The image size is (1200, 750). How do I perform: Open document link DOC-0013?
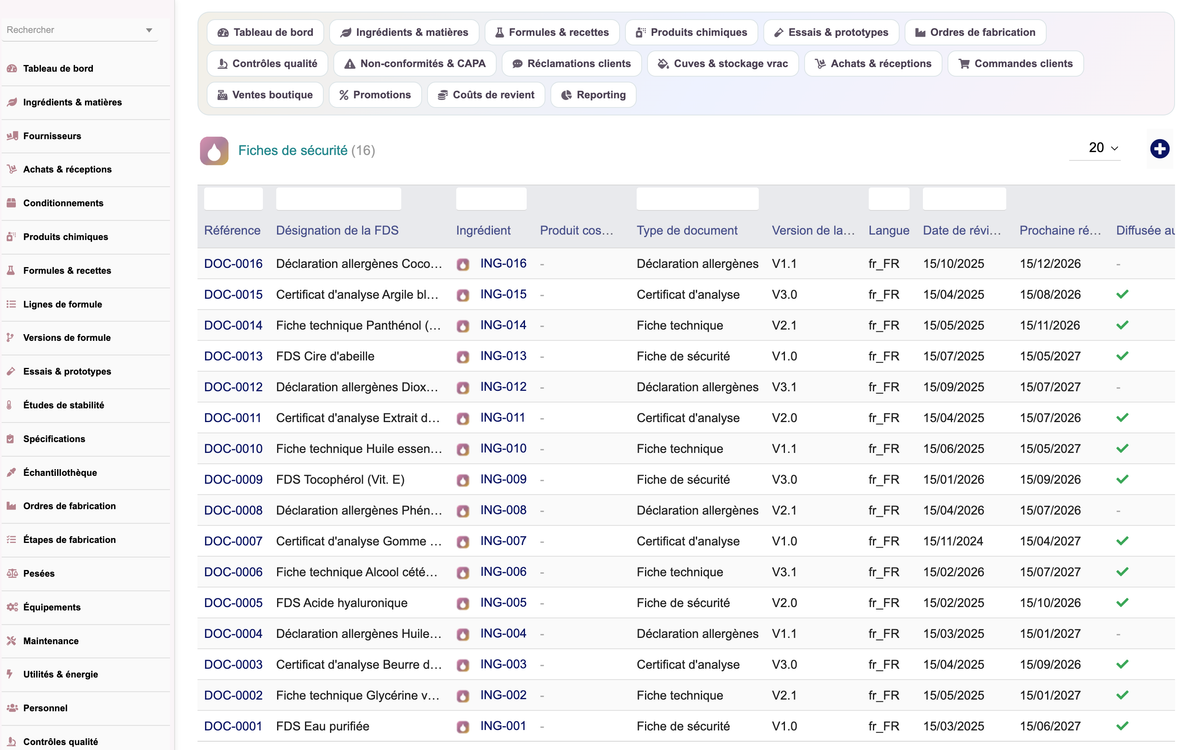[233, 356]
